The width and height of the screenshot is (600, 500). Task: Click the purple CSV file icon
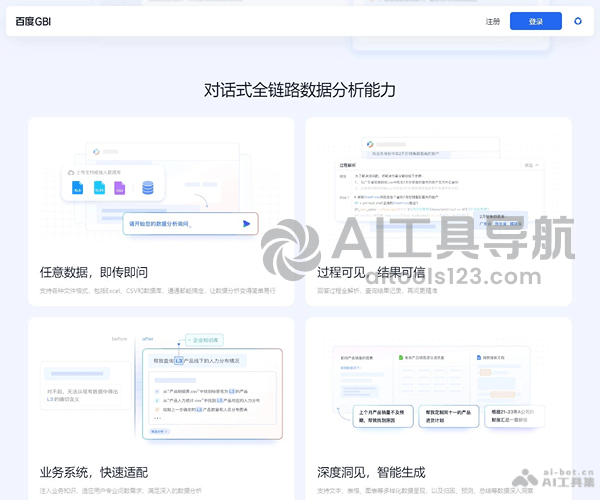point(120,187)
